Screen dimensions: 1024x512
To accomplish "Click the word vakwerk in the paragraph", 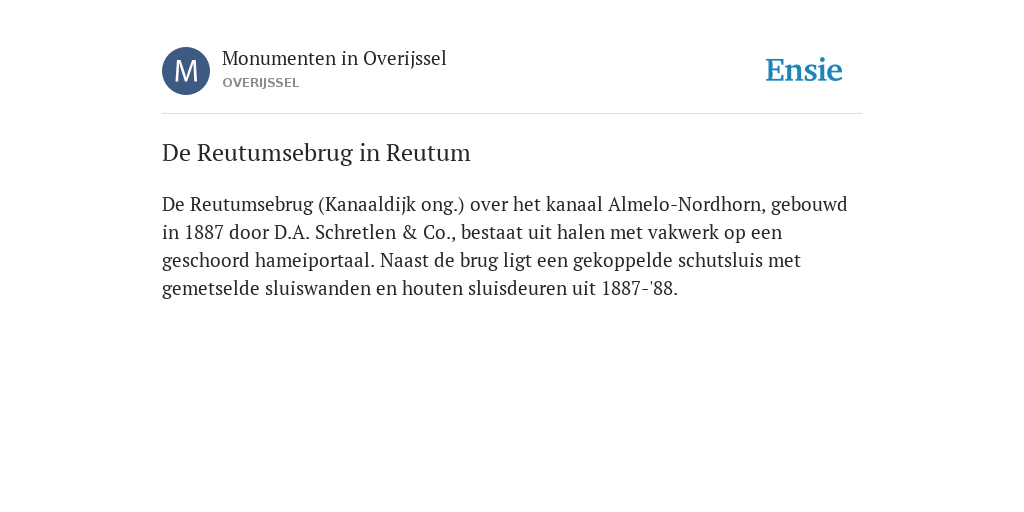I will pos(684,232).
